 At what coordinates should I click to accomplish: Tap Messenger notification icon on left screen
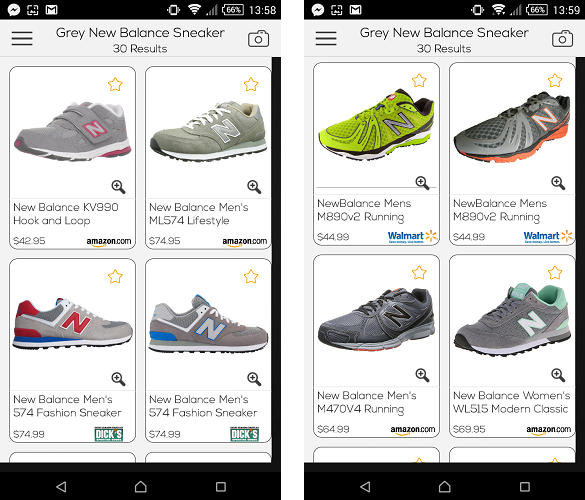tap(14, 10)
